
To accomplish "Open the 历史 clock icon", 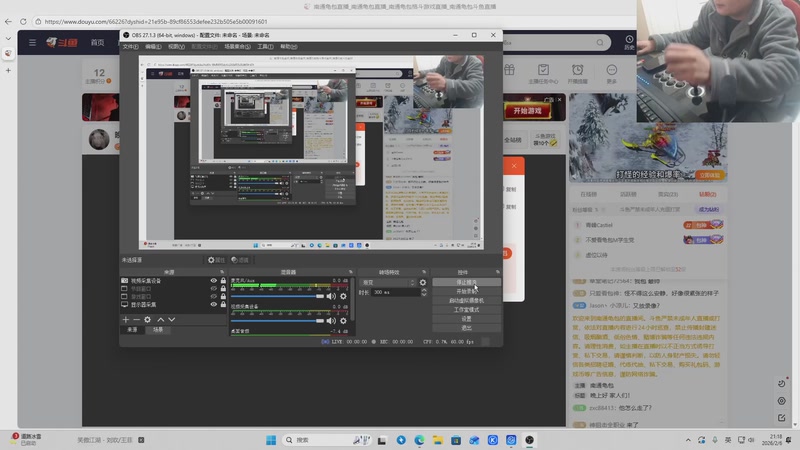I will pyautogui.click(x=629, y=42).
